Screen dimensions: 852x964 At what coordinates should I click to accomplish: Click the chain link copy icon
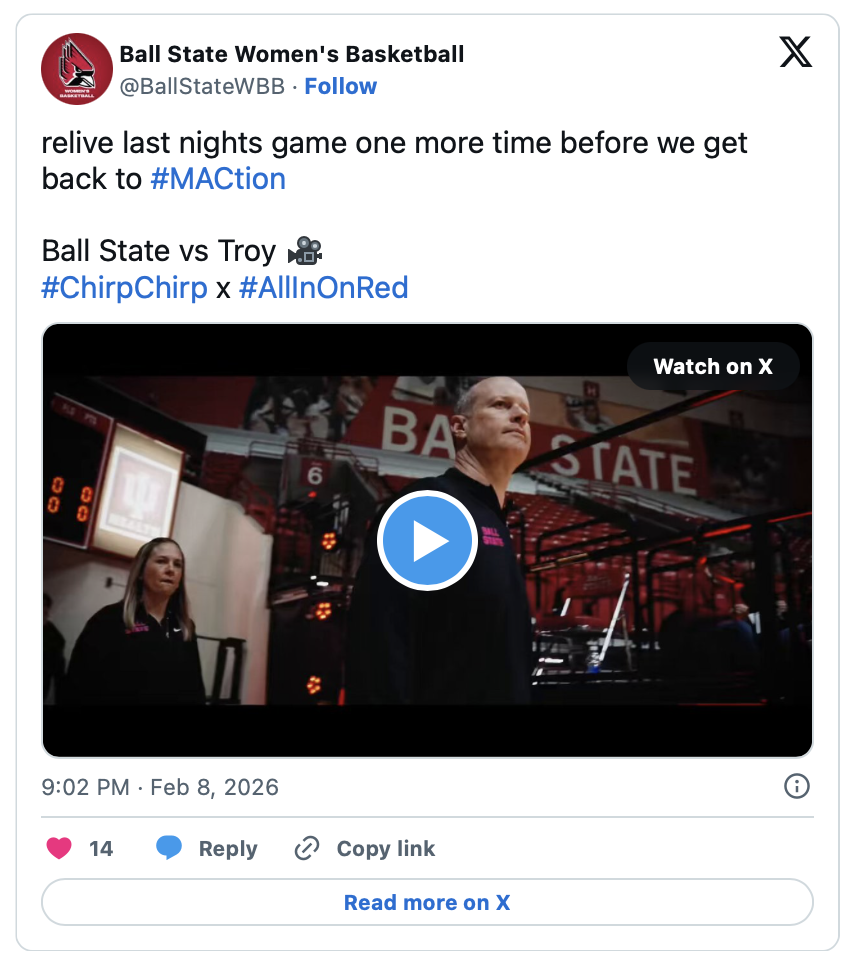click(306, 849)
